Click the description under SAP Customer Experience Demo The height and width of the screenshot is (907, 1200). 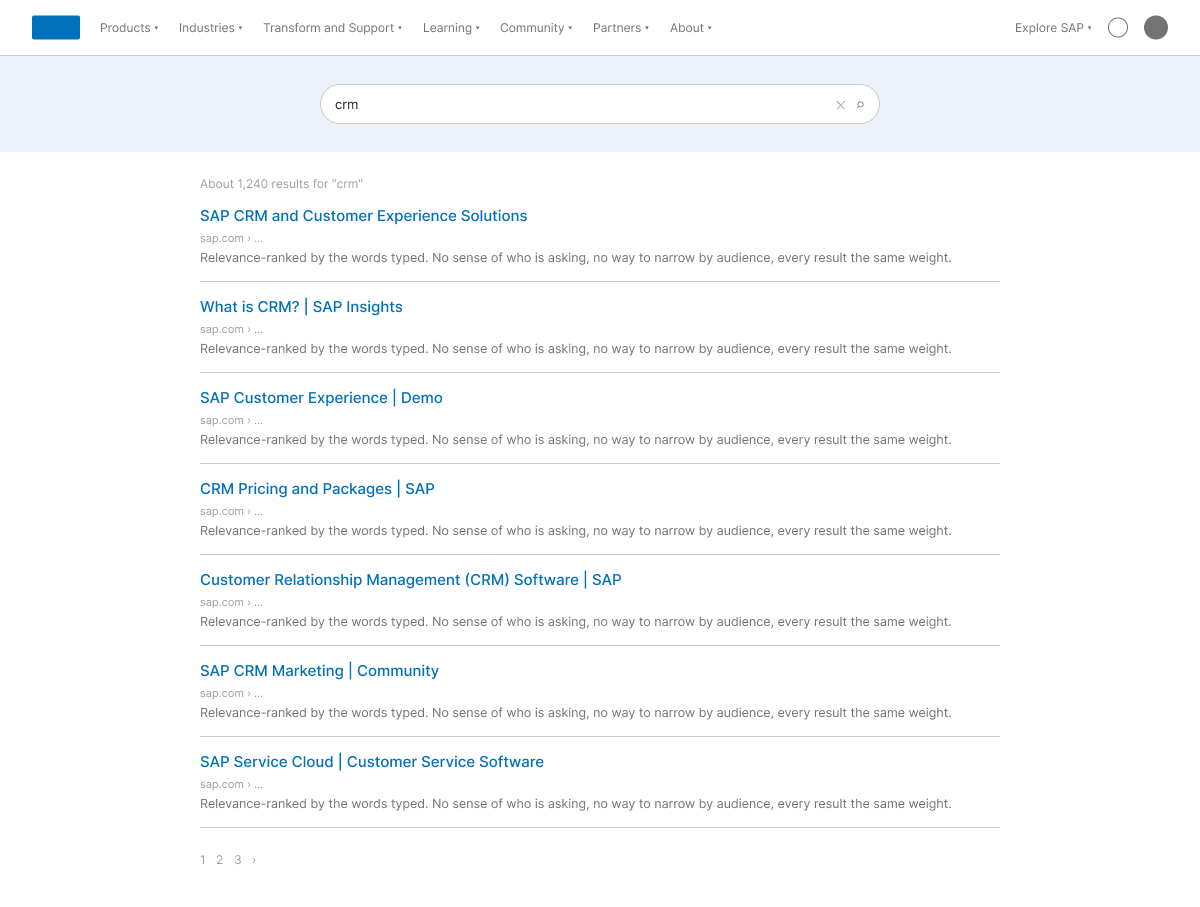576,440
